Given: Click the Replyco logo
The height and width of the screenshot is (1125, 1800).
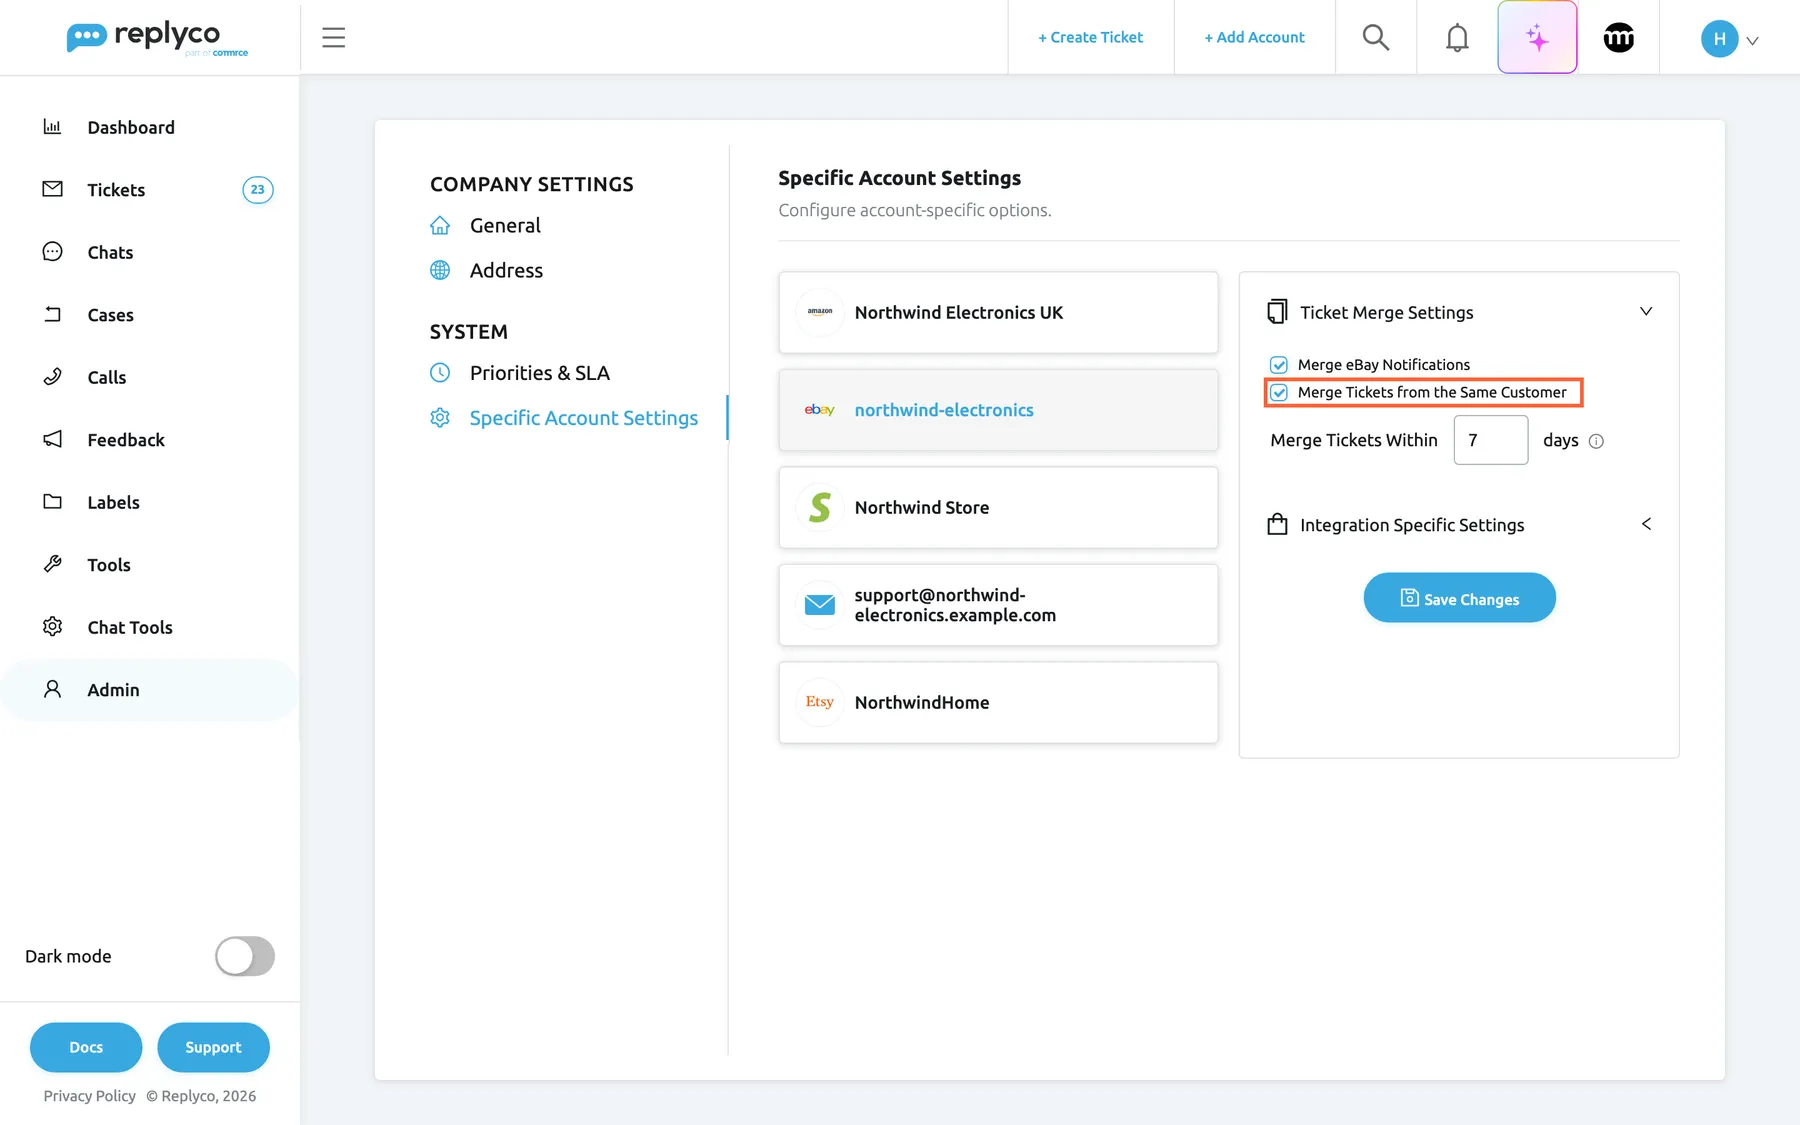Looking at the screenshot, I should [157, 38].
